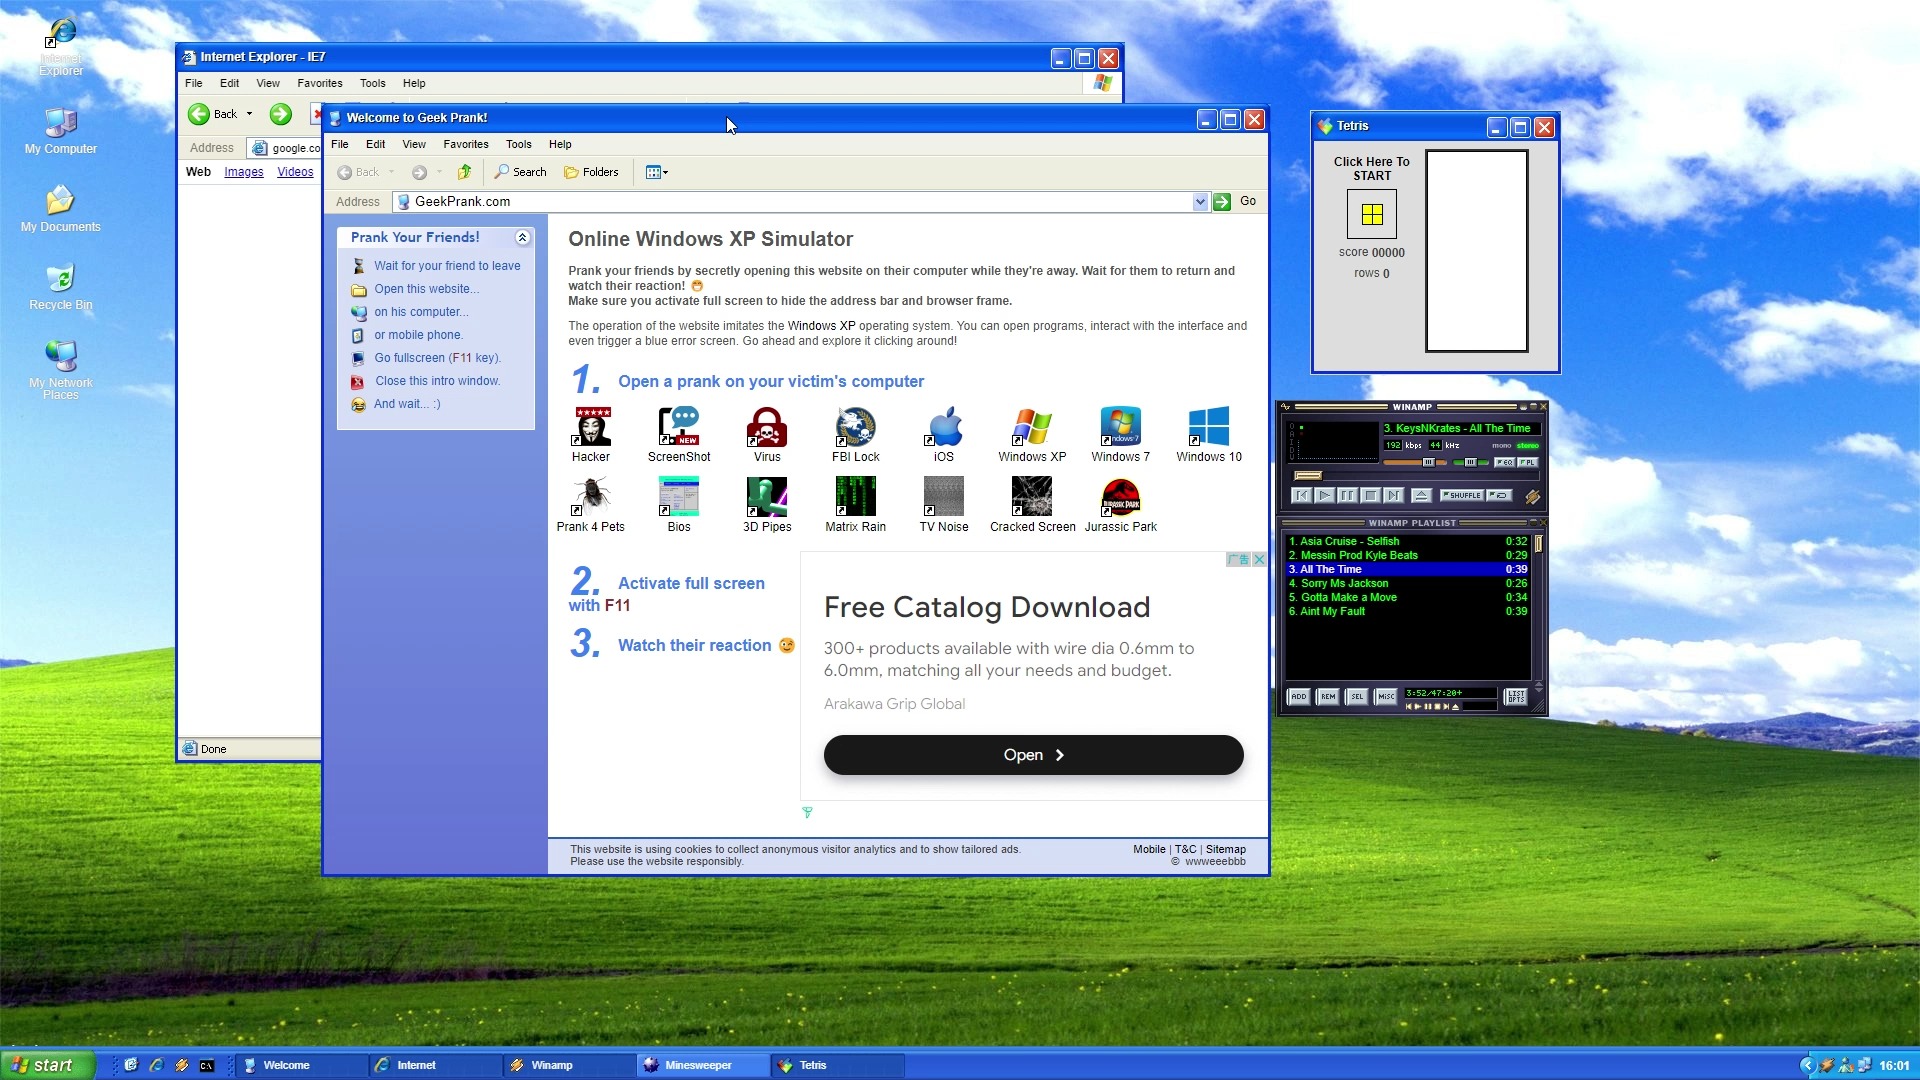
Task: Go to previous track in Winamp
Action: [x=1301, y=495]
